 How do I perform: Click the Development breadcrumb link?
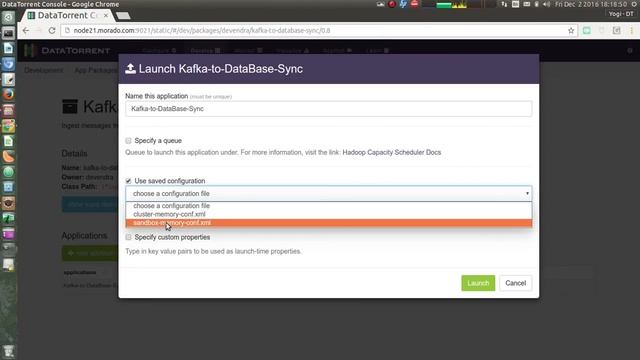pyautogui.click(x=44, y=70)
